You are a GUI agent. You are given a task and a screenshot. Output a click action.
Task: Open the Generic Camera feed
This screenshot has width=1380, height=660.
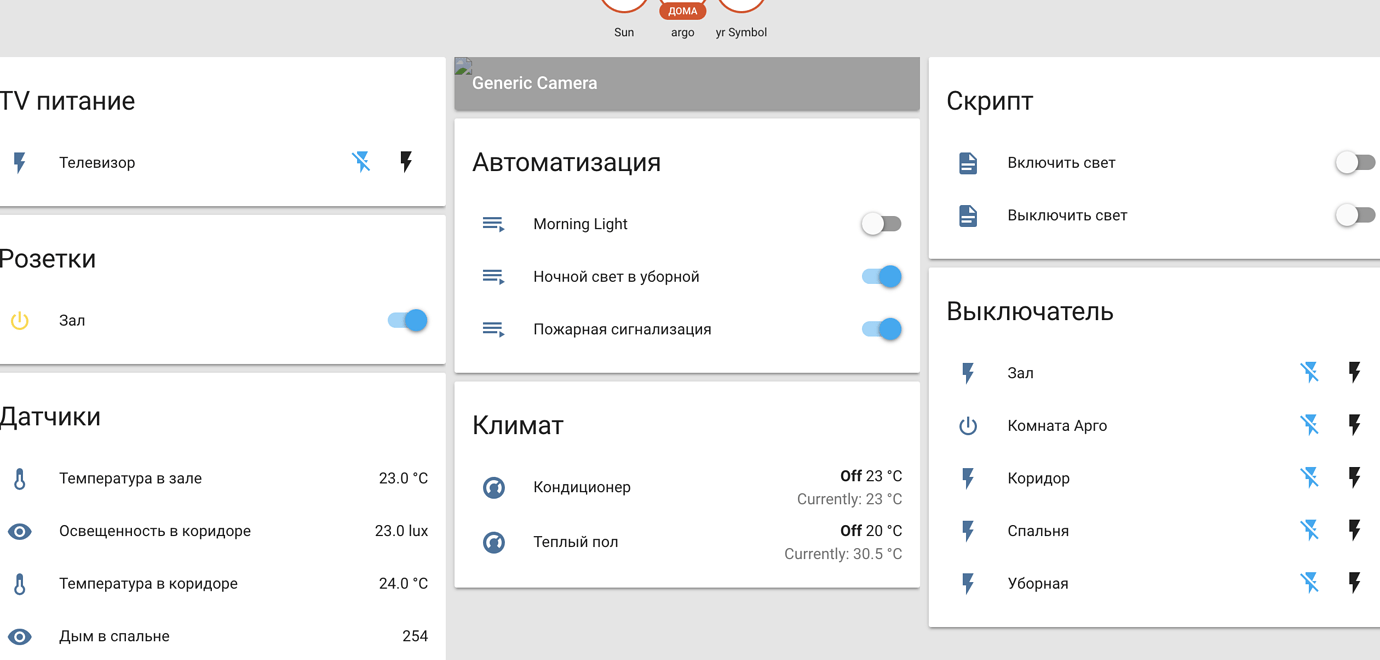point(686,84)
